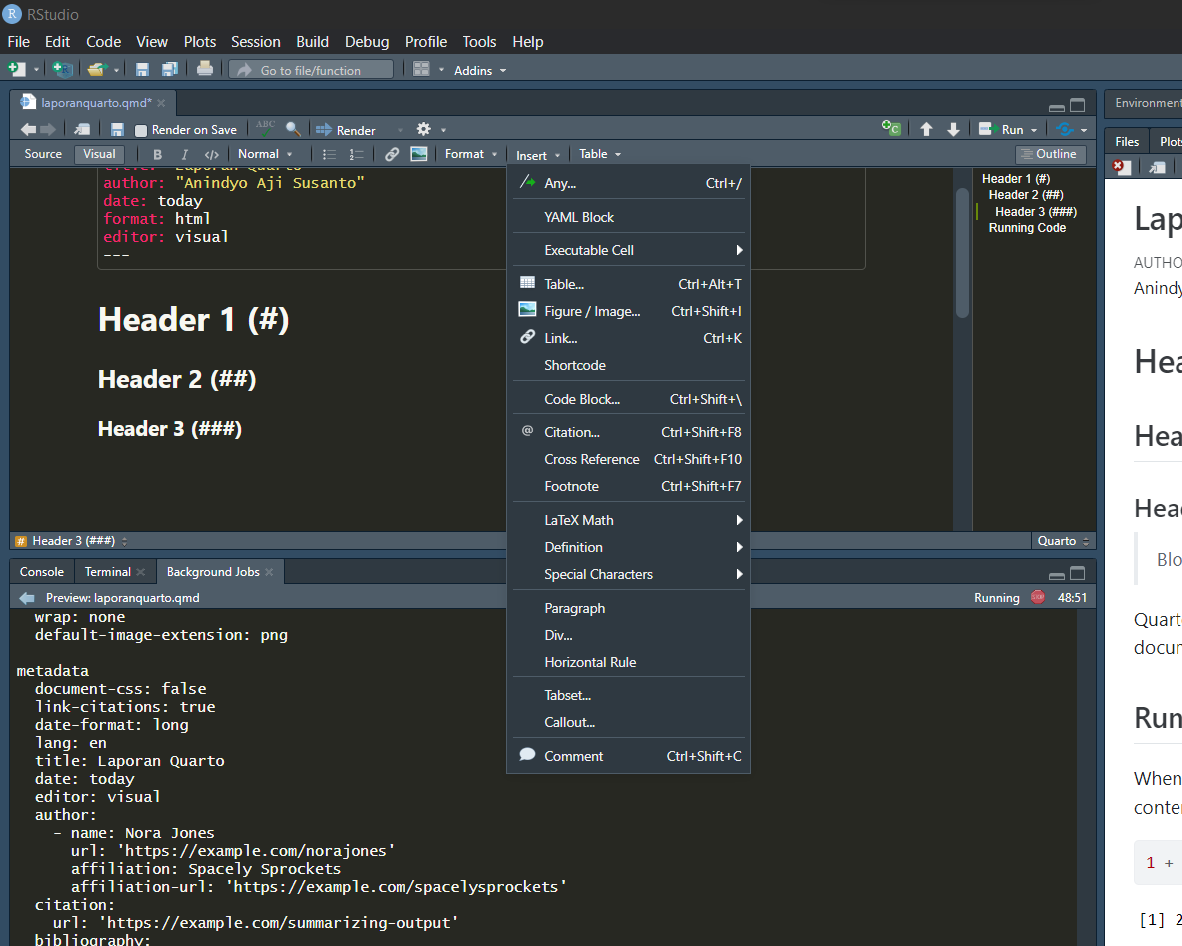Toggle the Outline panel
The image size is (1182, 946).
click(1050, 154)
